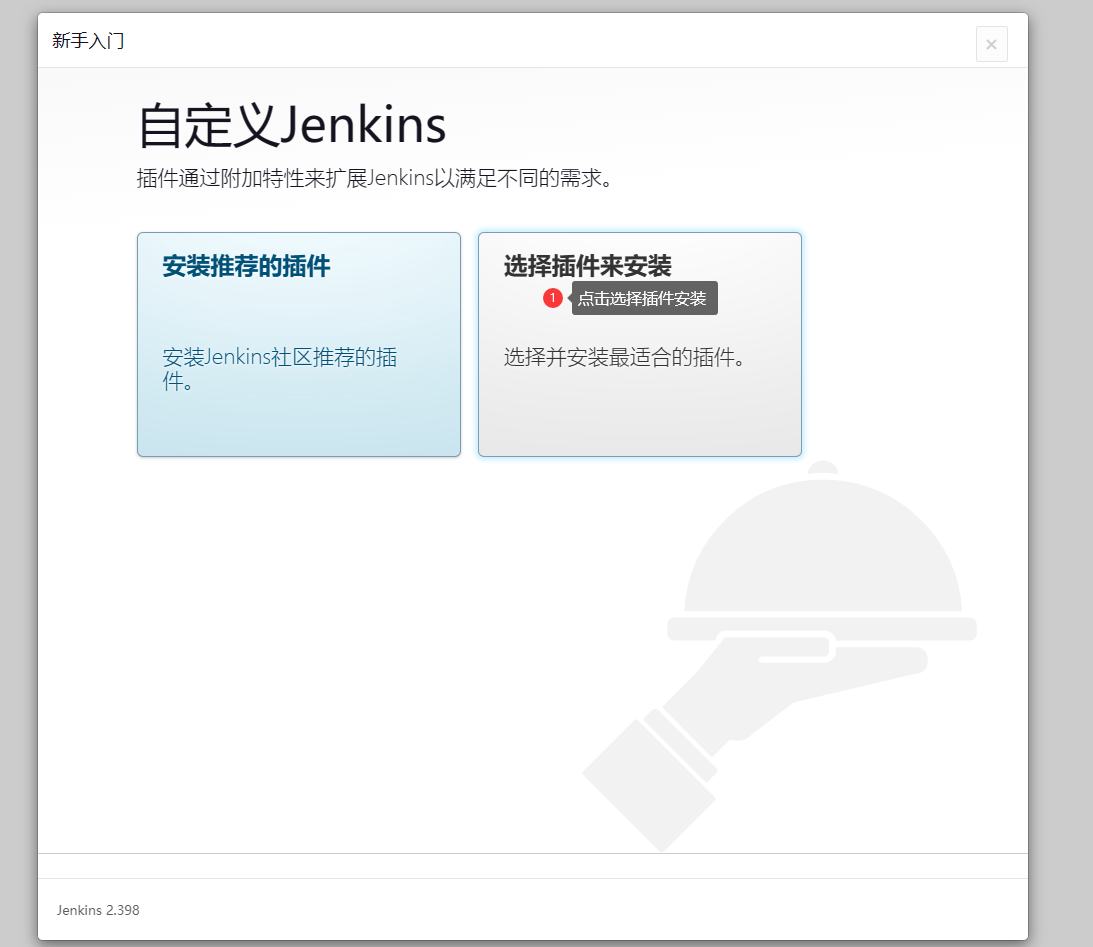This screenshot has height=947, width=1093.
Task: Click the 插件通过附加特性来扩展Jenkins description line
Action: (375, 178)
